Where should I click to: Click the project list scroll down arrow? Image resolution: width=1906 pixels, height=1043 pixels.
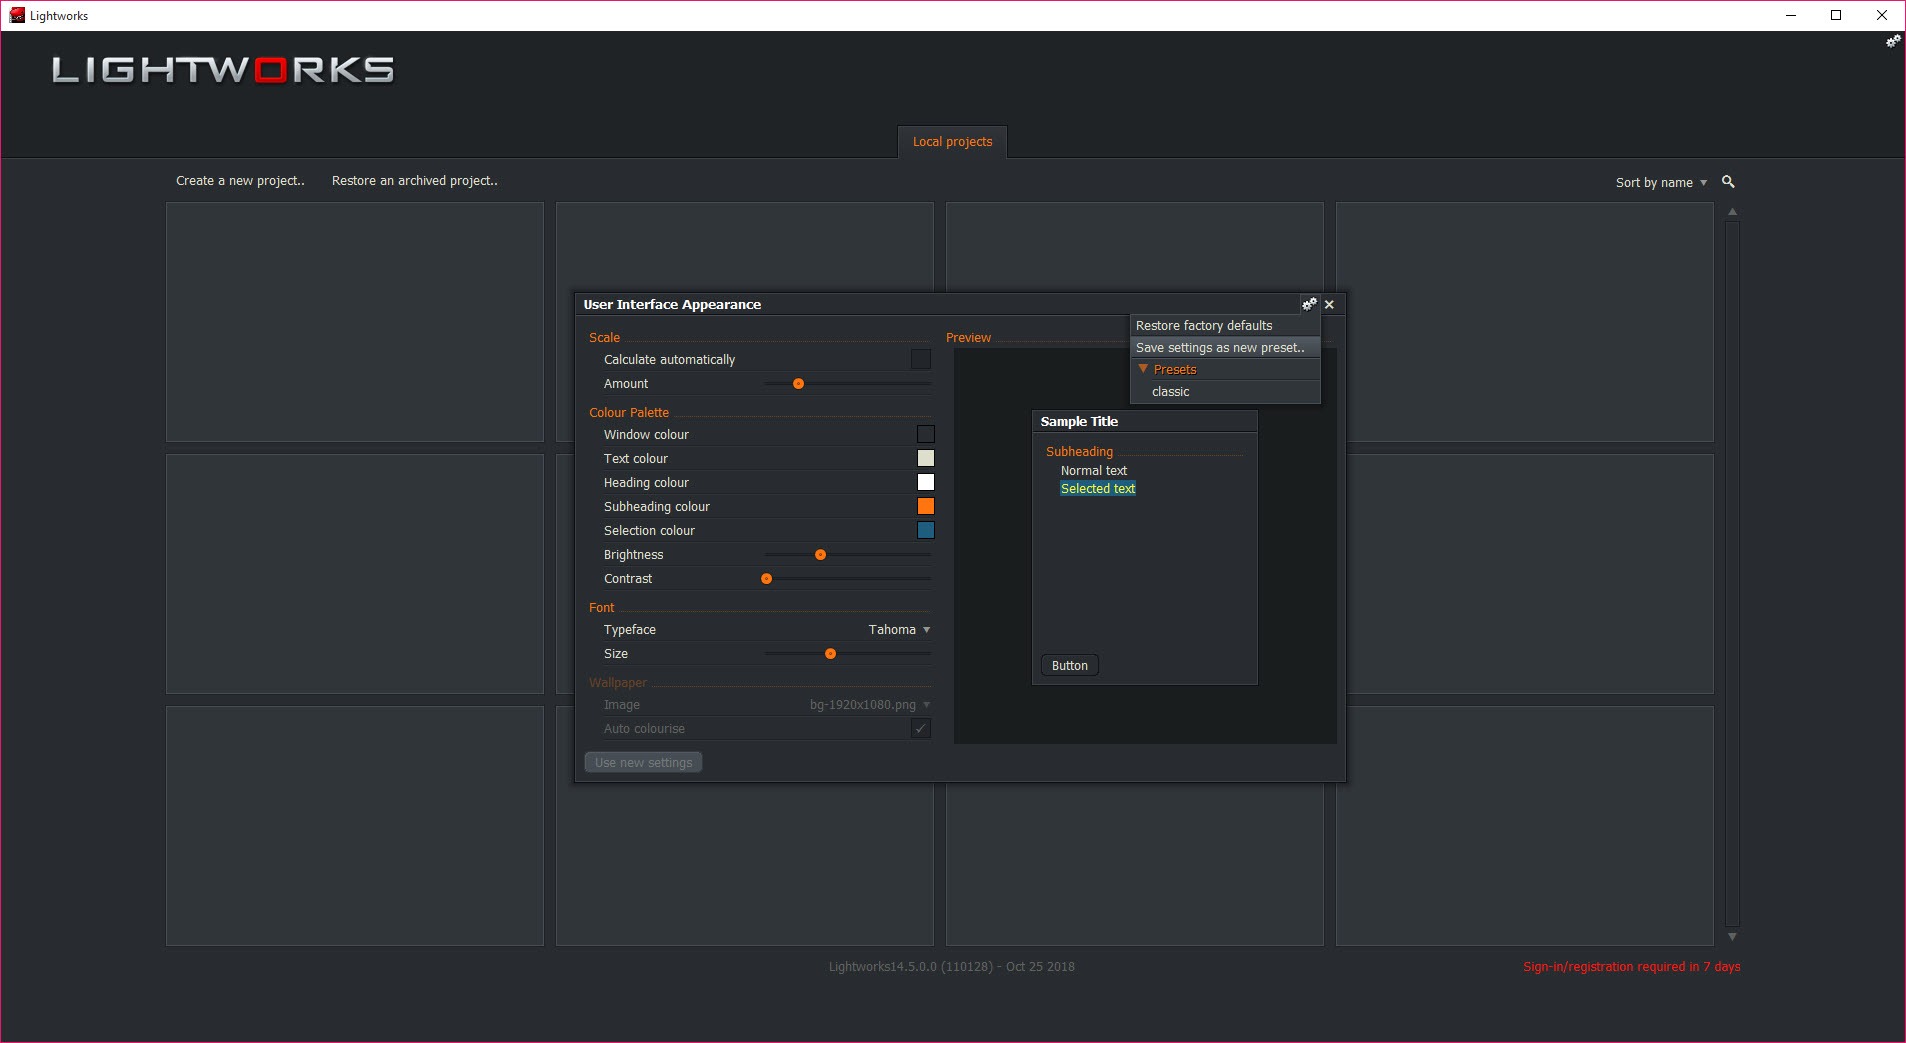1732,937
